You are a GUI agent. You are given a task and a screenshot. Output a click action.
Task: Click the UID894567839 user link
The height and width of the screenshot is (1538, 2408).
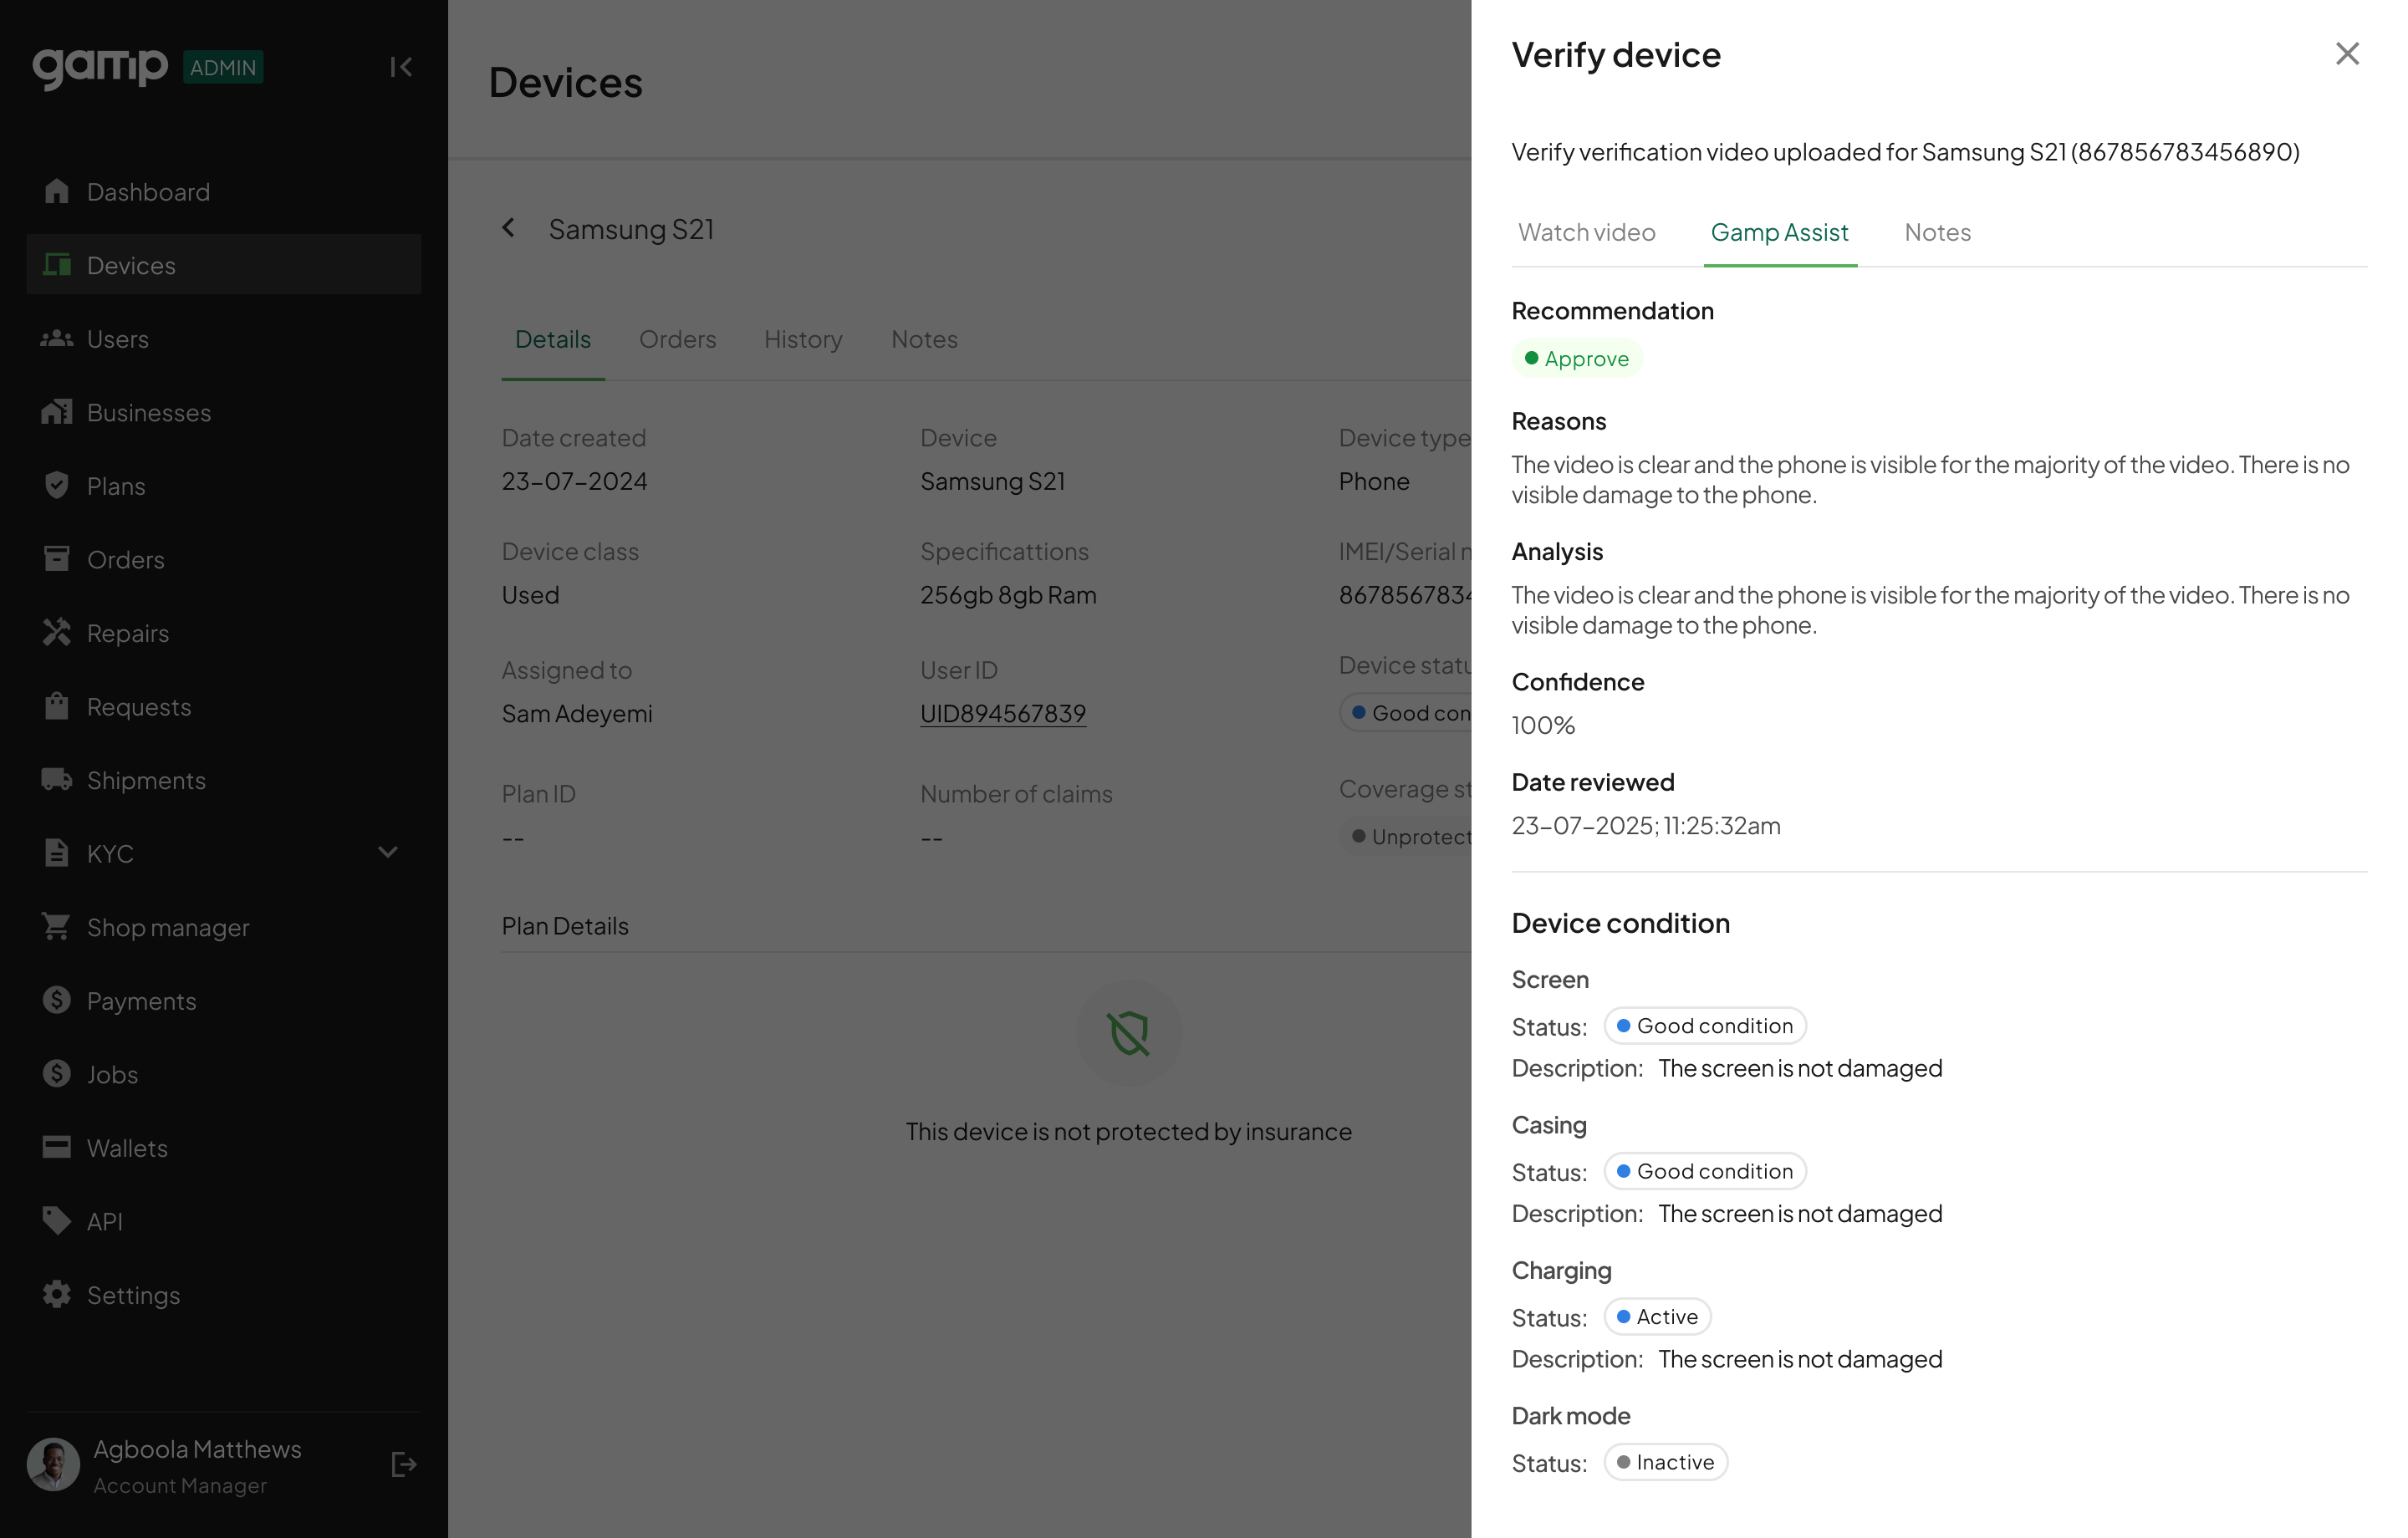pyautogui.click(x=1002, y=713)
